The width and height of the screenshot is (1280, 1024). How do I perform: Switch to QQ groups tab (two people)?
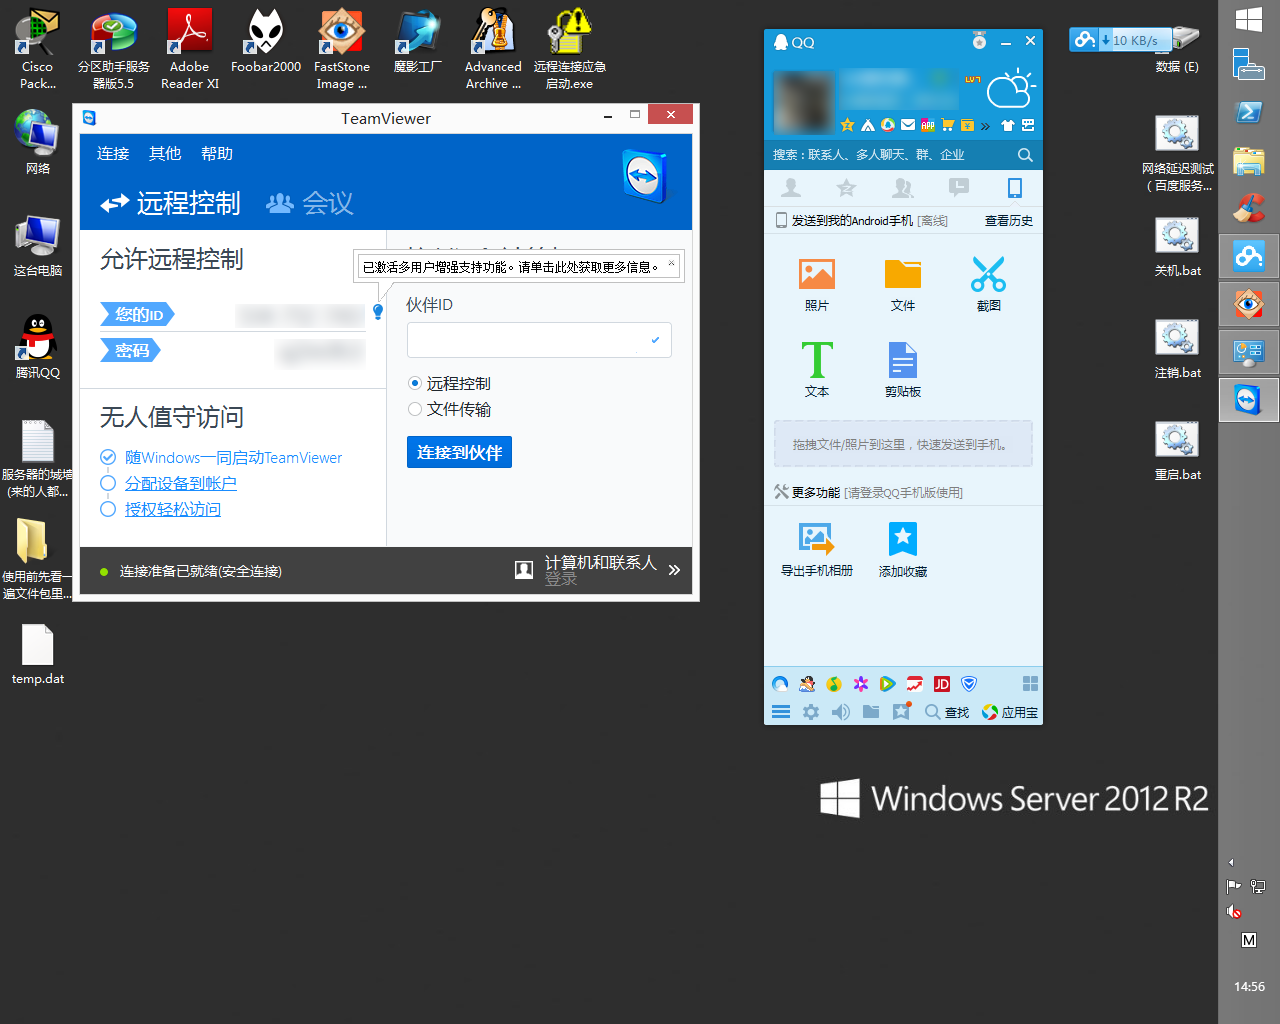tap(903, 188)
